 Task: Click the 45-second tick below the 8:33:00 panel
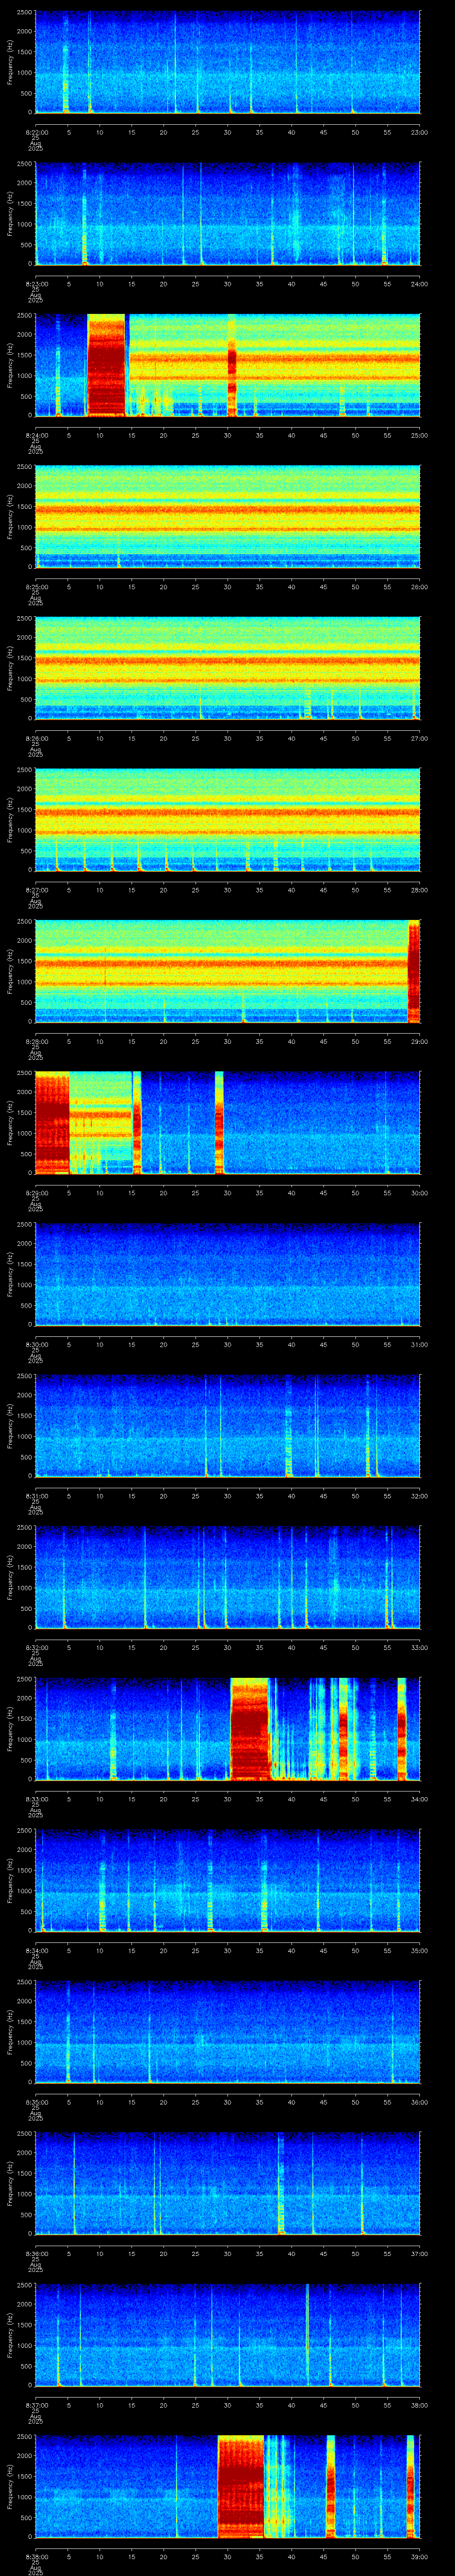pos(323,1800)
